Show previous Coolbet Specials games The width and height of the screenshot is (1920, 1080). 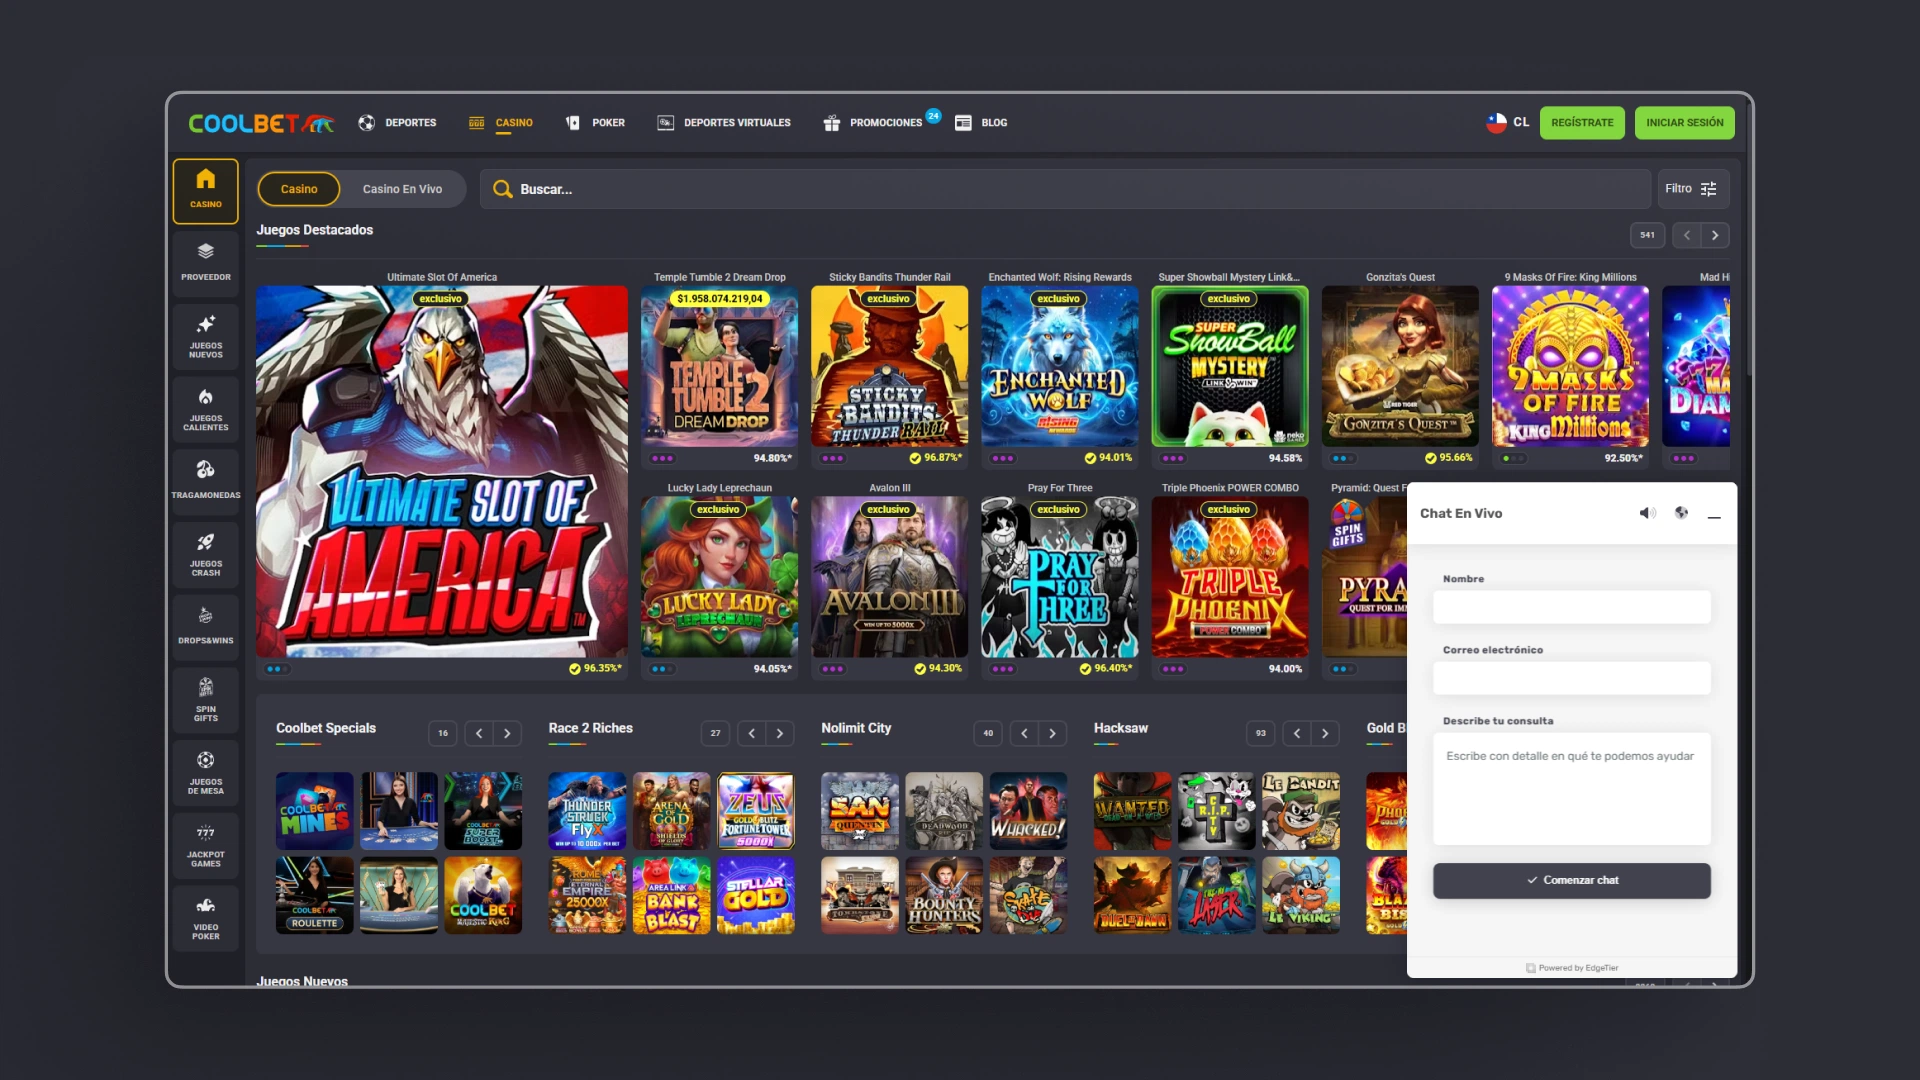coord(479,734)
